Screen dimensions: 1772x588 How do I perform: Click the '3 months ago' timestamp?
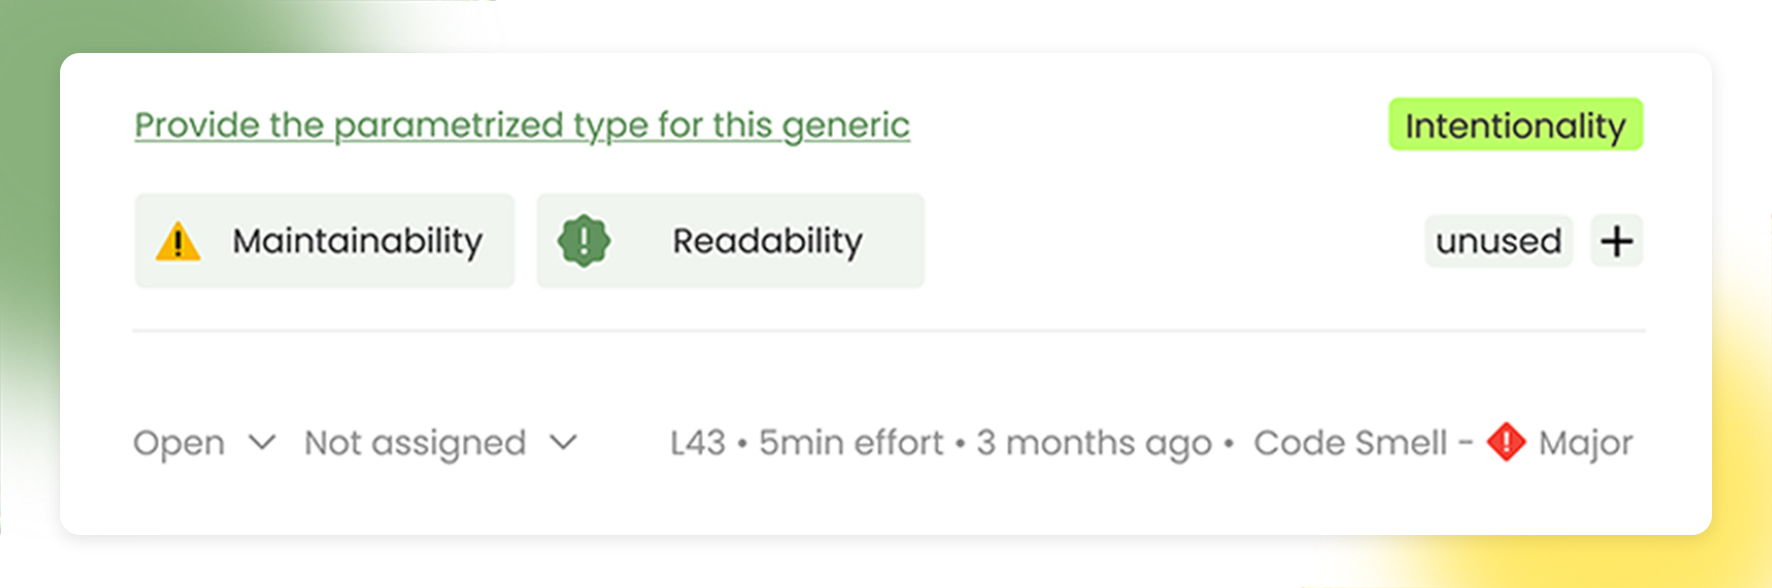(1094, 442)
